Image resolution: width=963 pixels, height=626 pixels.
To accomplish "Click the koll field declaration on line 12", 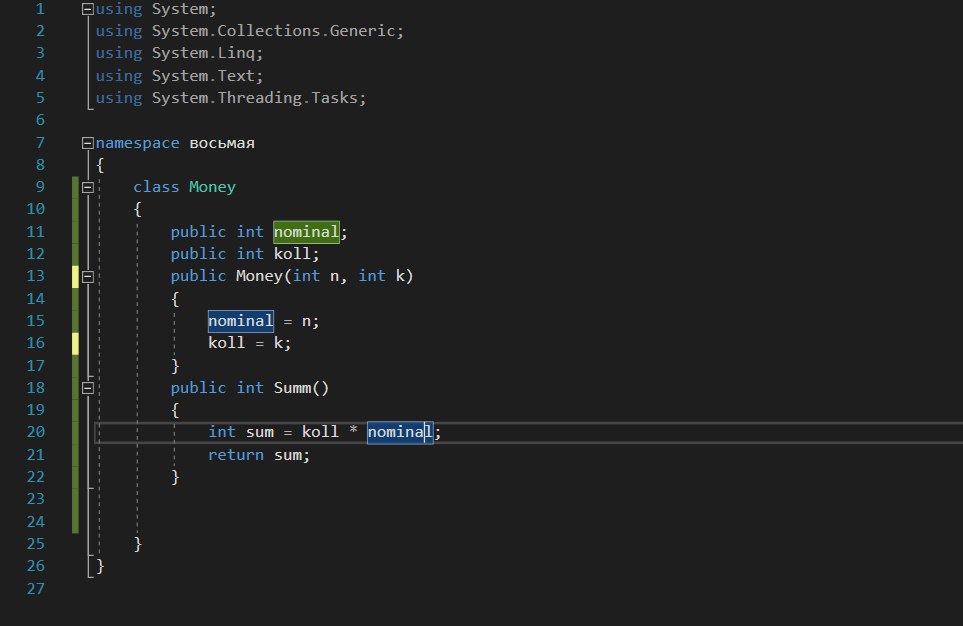I will pyautogui.click(x=292, y=254).
